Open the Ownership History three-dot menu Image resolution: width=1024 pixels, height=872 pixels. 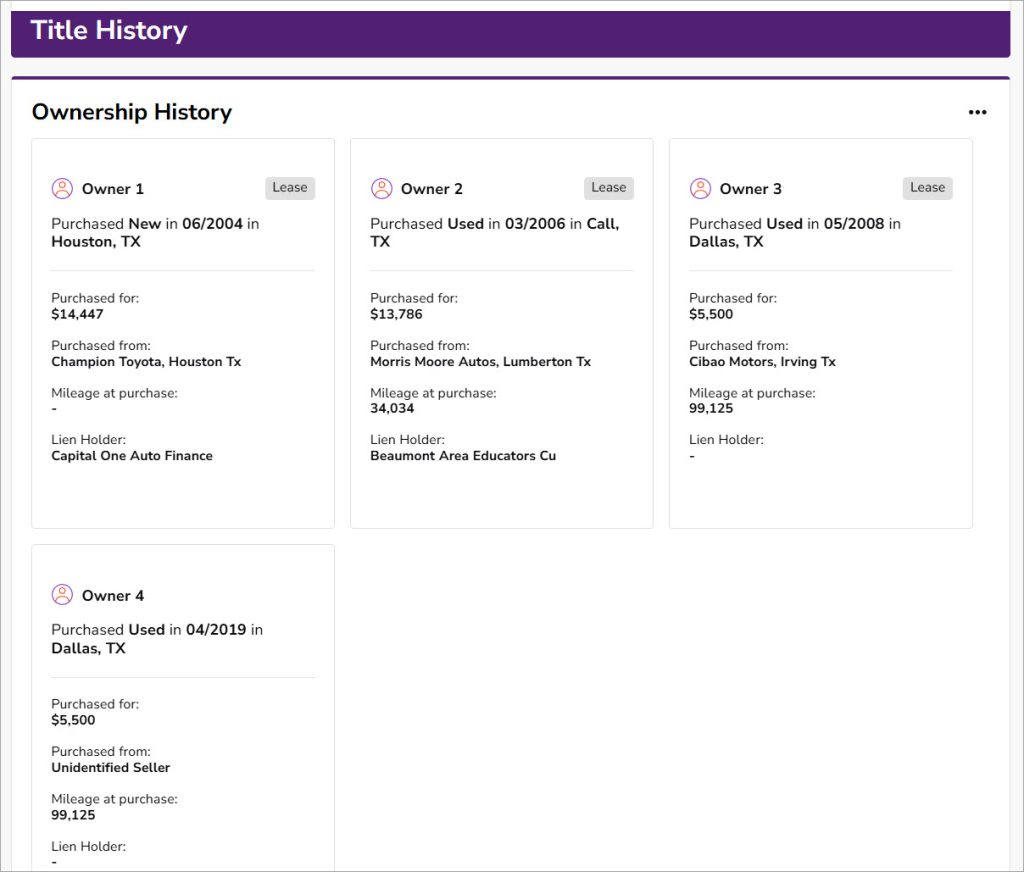[977, 112]
